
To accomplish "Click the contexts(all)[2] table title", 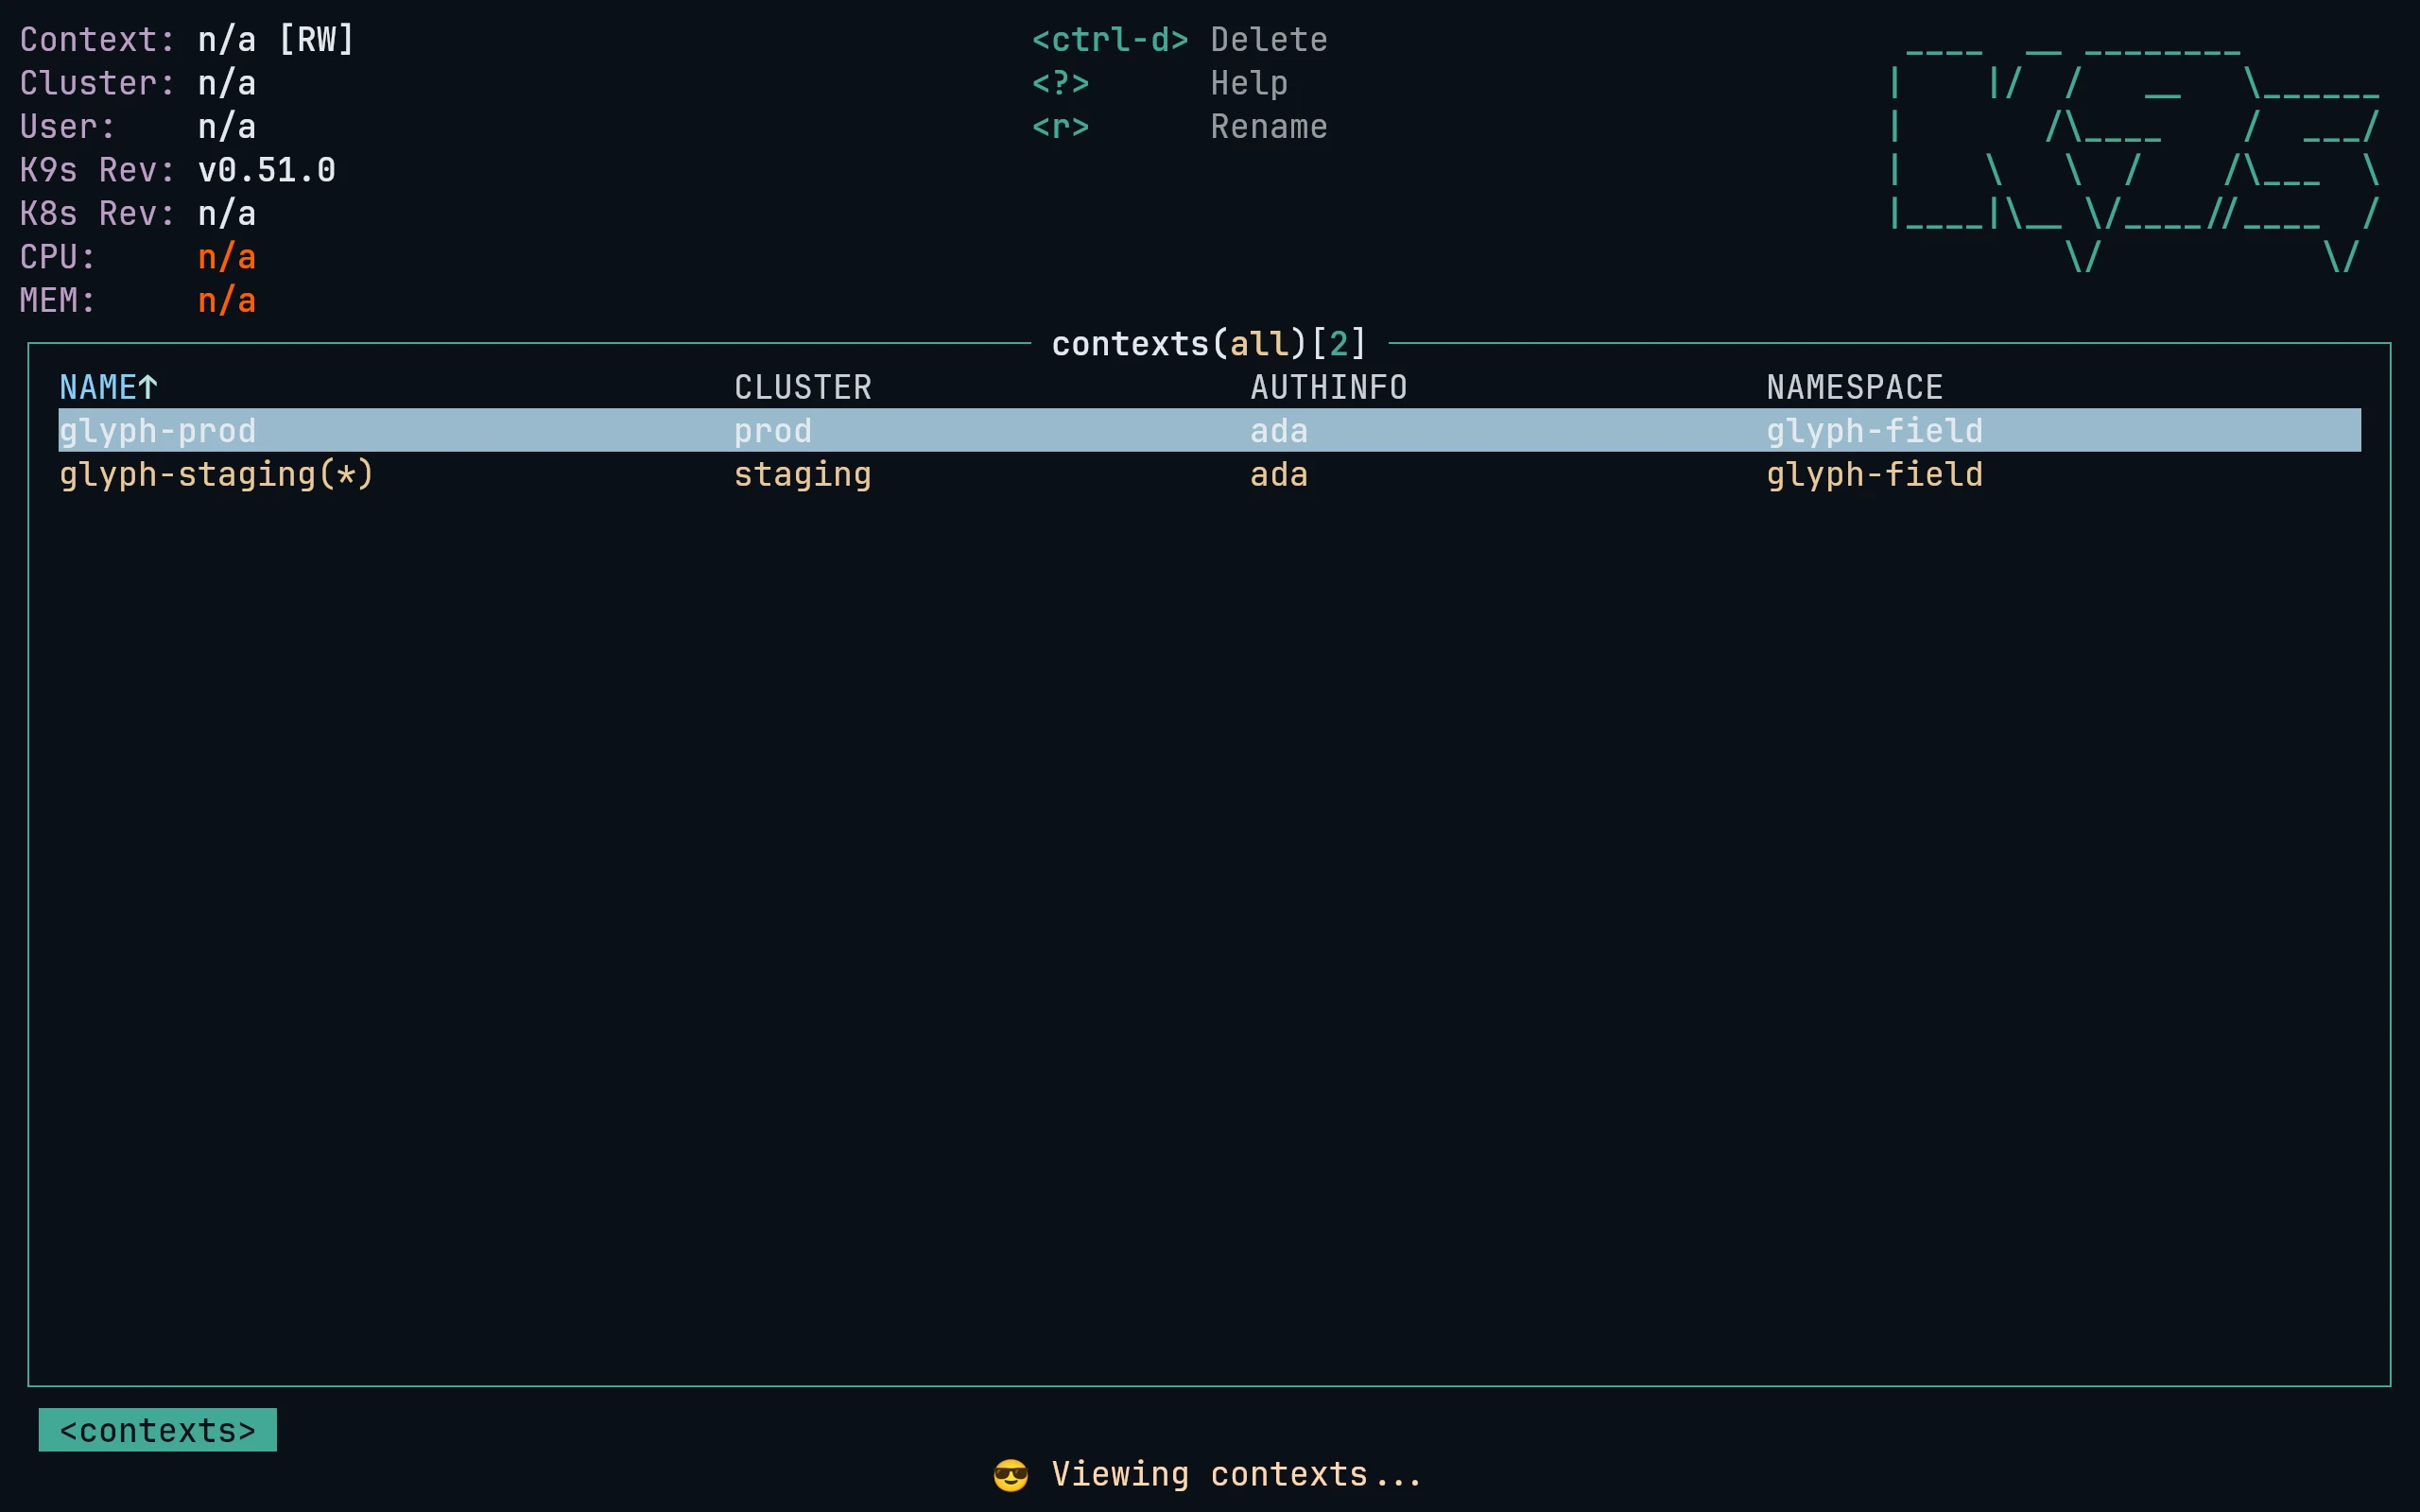I will tap(1209, 344).
